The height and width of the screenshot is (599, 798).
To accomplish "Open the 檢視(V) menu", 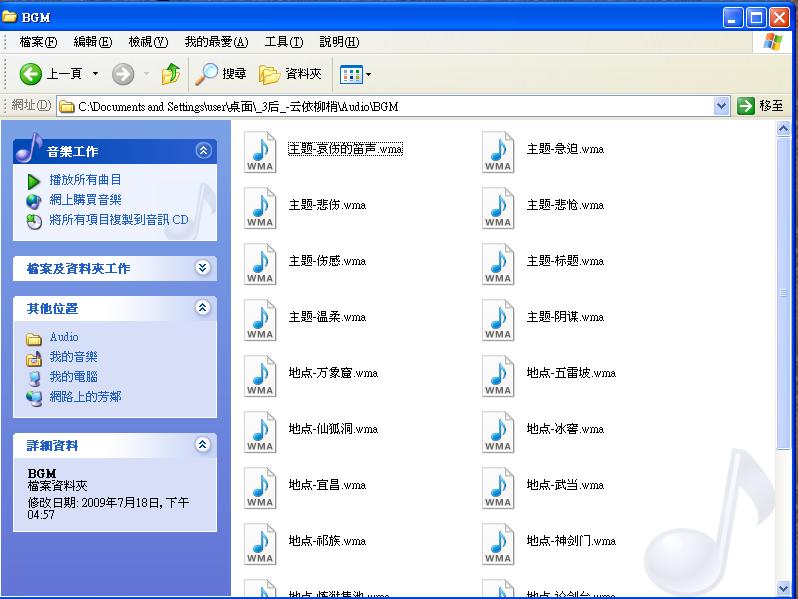I will point(148,42).
